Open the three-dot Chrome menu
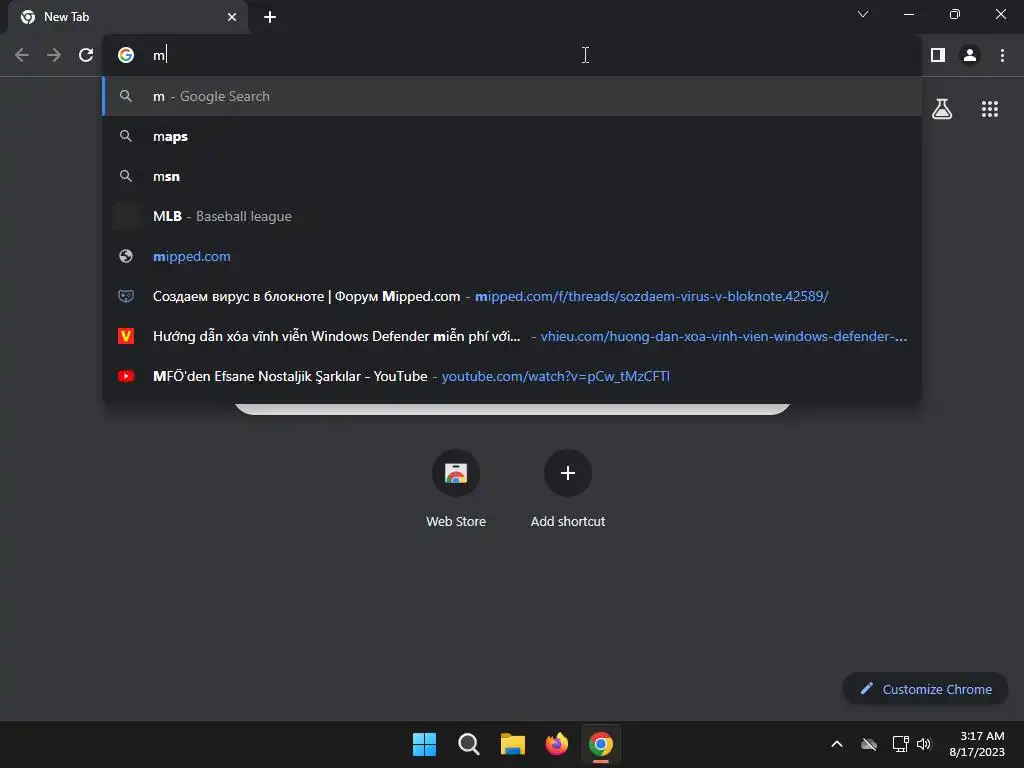 pos(1002,55)
